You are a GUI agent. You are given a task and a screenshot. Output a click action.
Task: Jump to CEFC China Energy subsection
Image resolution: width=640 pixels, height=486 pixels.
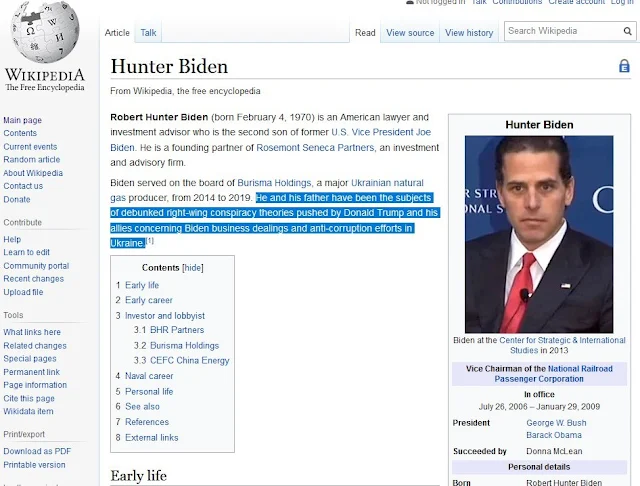pyautogui.click(x=189, y=360)
